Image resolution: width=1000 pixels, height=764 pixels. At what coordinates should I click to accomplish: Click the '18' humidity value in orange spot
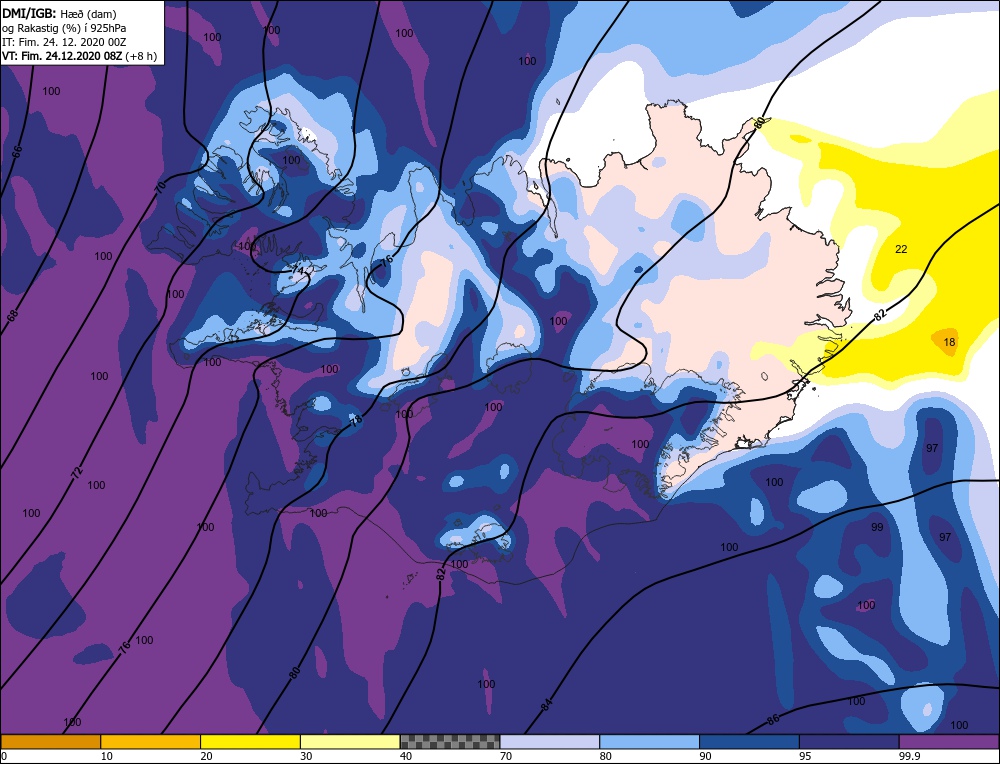tap(949, 342)
